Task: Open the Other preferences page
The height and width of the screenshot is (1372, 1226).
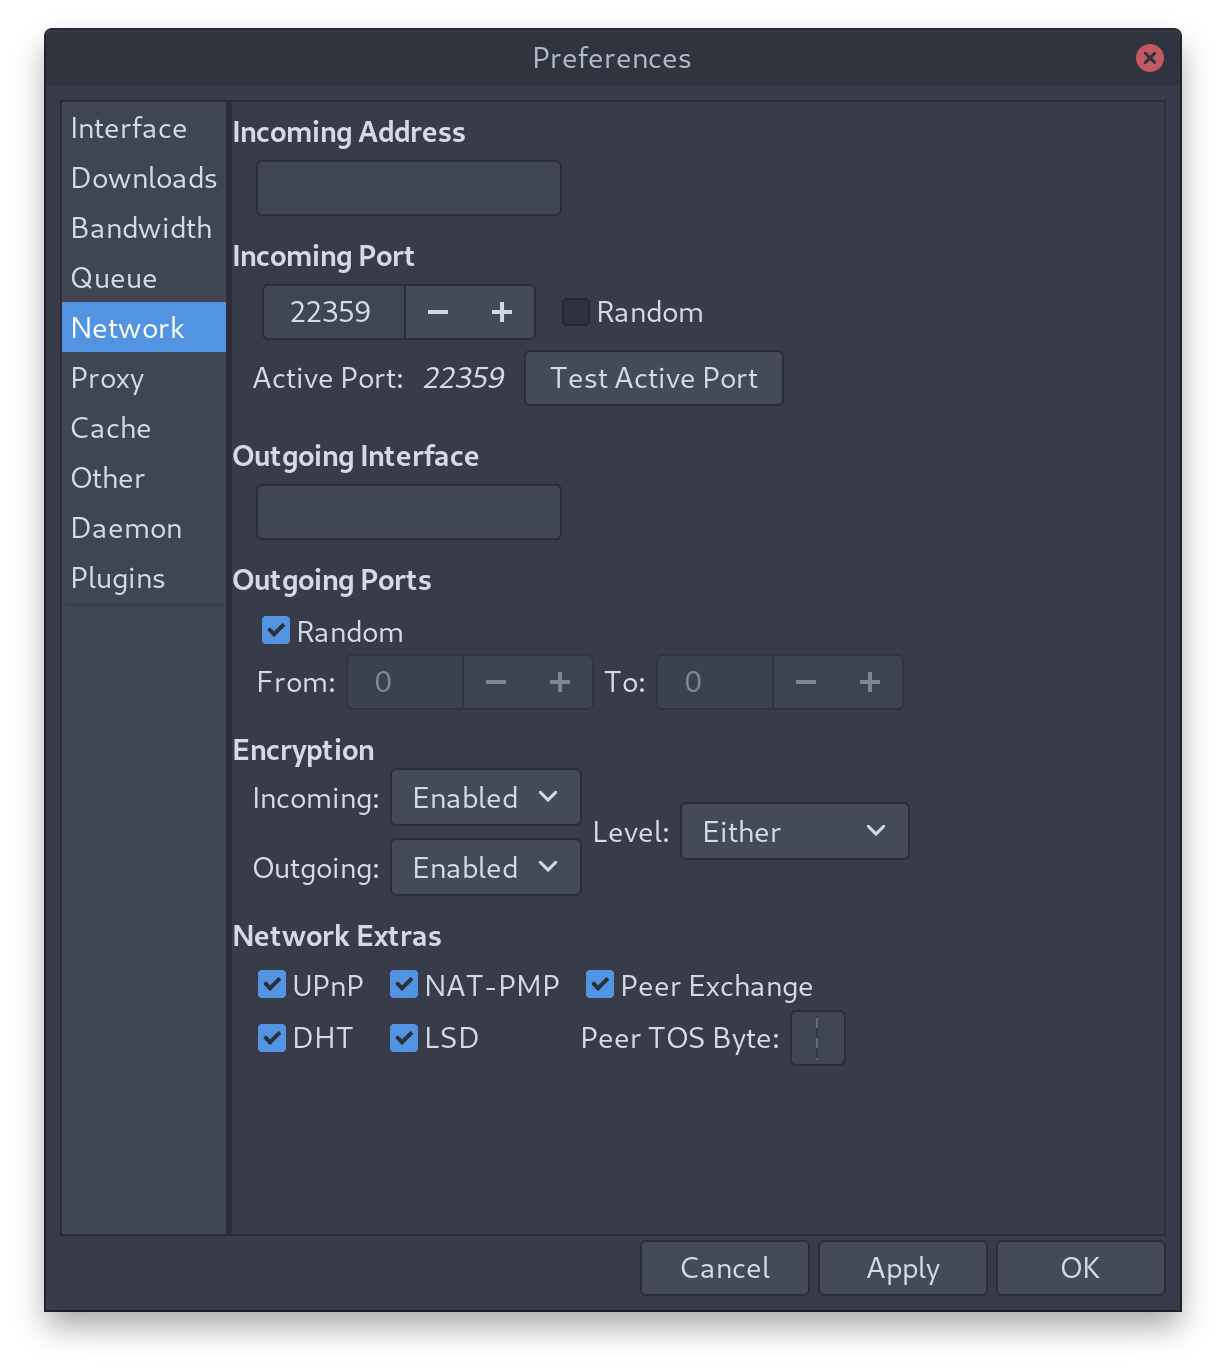Action: 144,478
